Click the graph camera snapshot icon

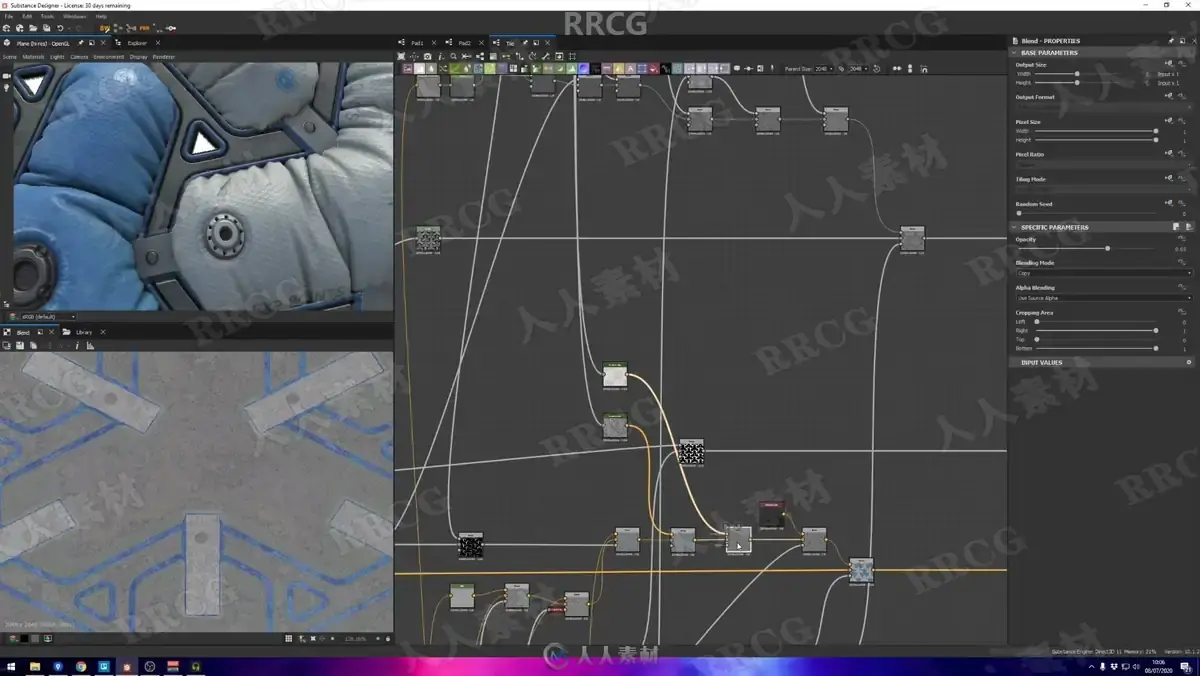click(427, 56)
